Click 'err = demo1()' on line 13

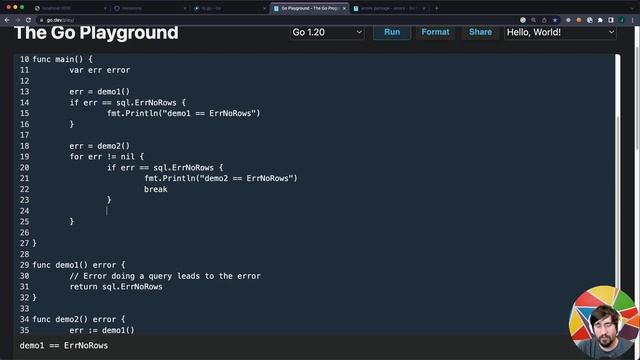(99, 92)
